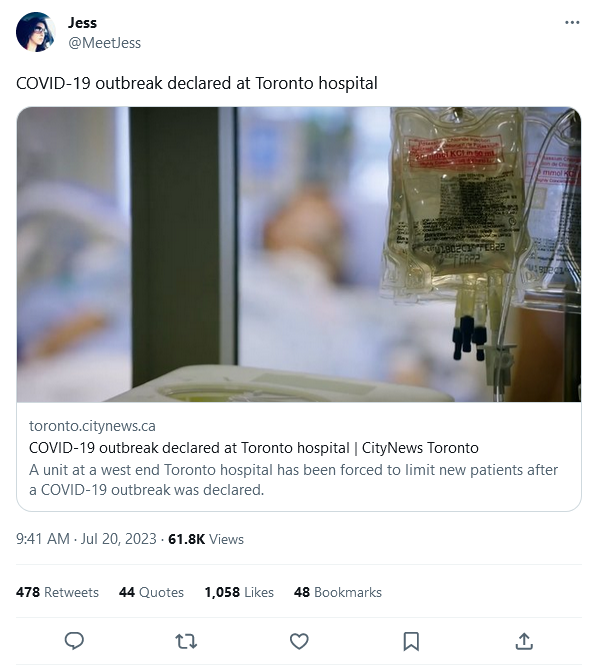The image size is (598, 665).
Task: Open the @MeetJess handle link
Action: pyautogui.click(x=104, y=43)
